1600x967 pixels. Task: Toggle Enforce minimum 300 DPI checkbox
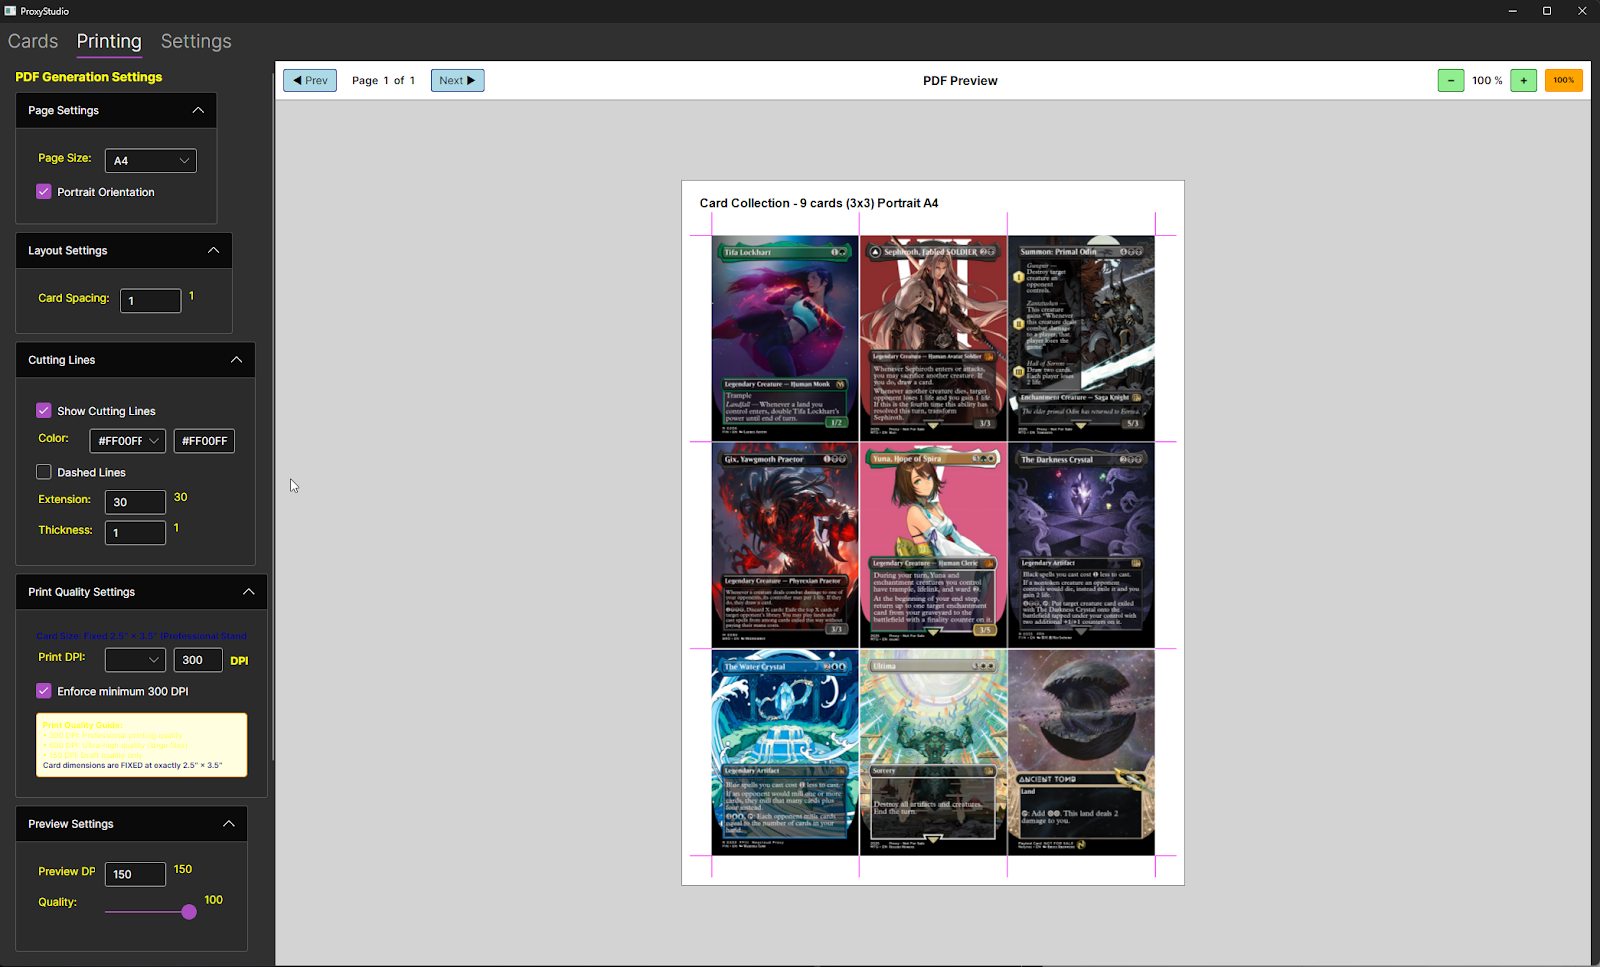point(44,691)
